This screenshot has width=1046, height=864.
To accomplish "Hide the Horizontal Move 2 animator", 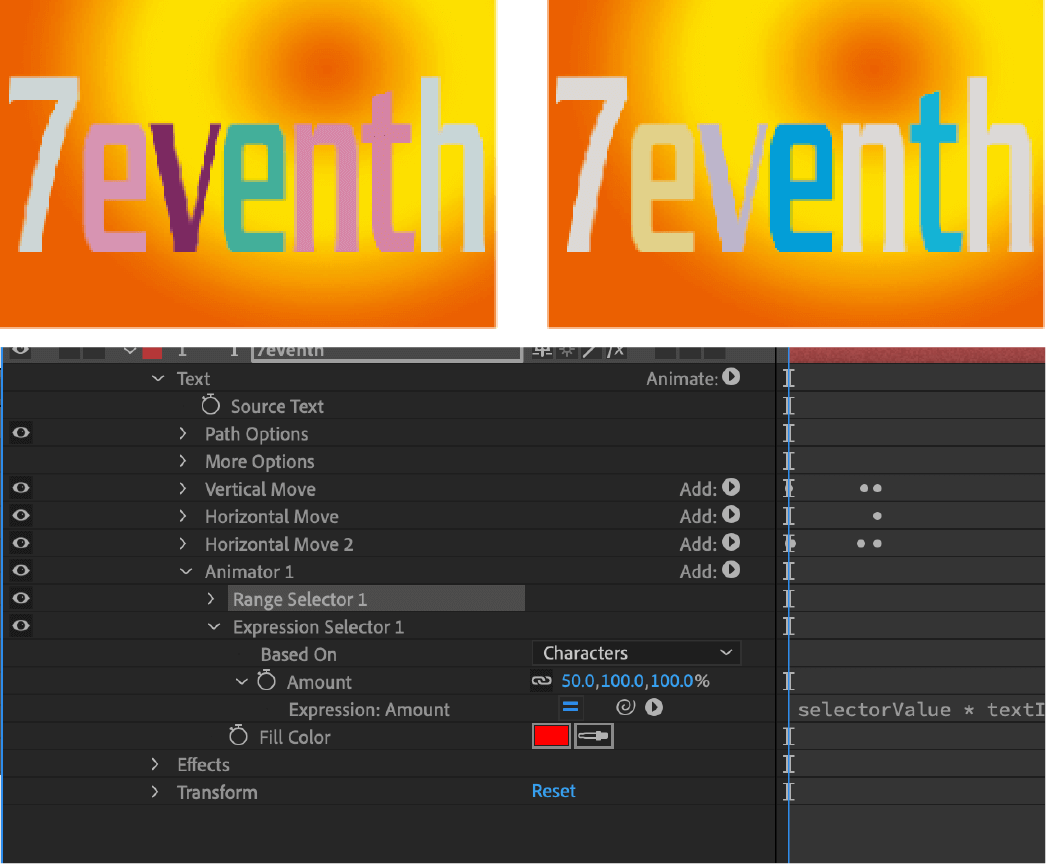I will click(x=23, y=543).
